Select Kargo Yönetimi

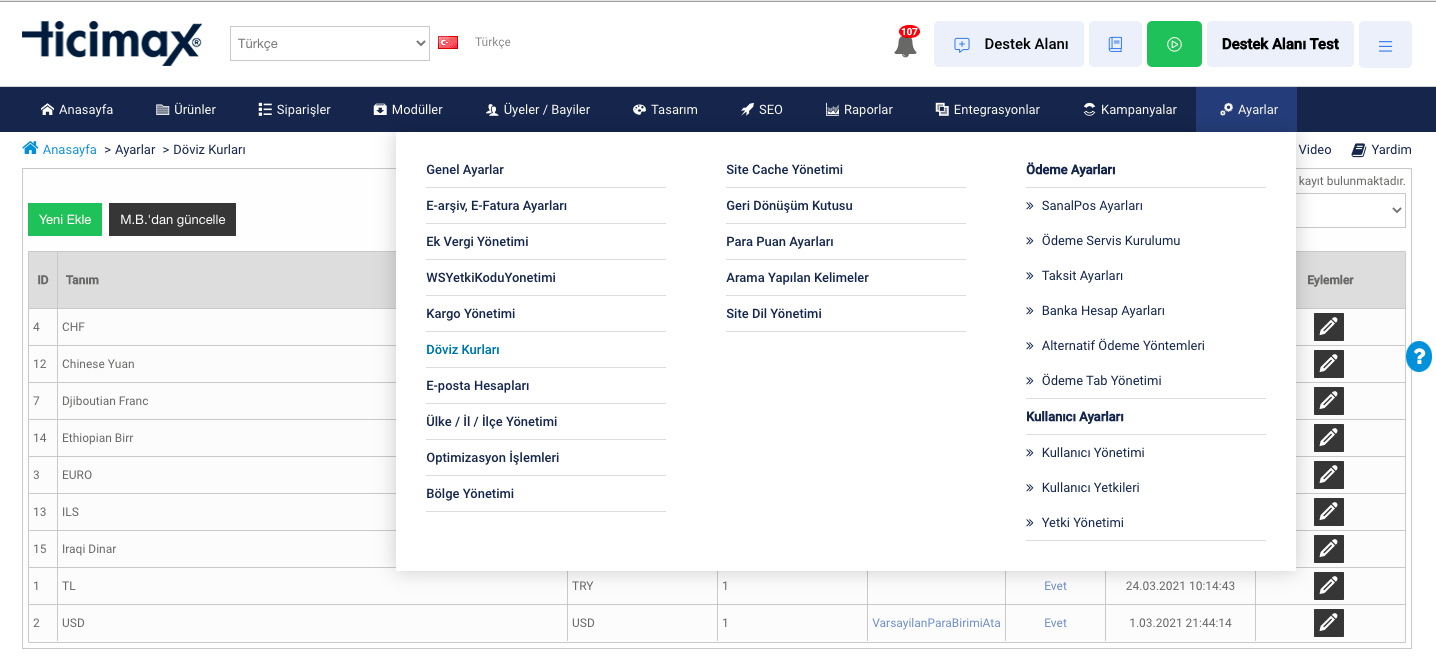471,314
